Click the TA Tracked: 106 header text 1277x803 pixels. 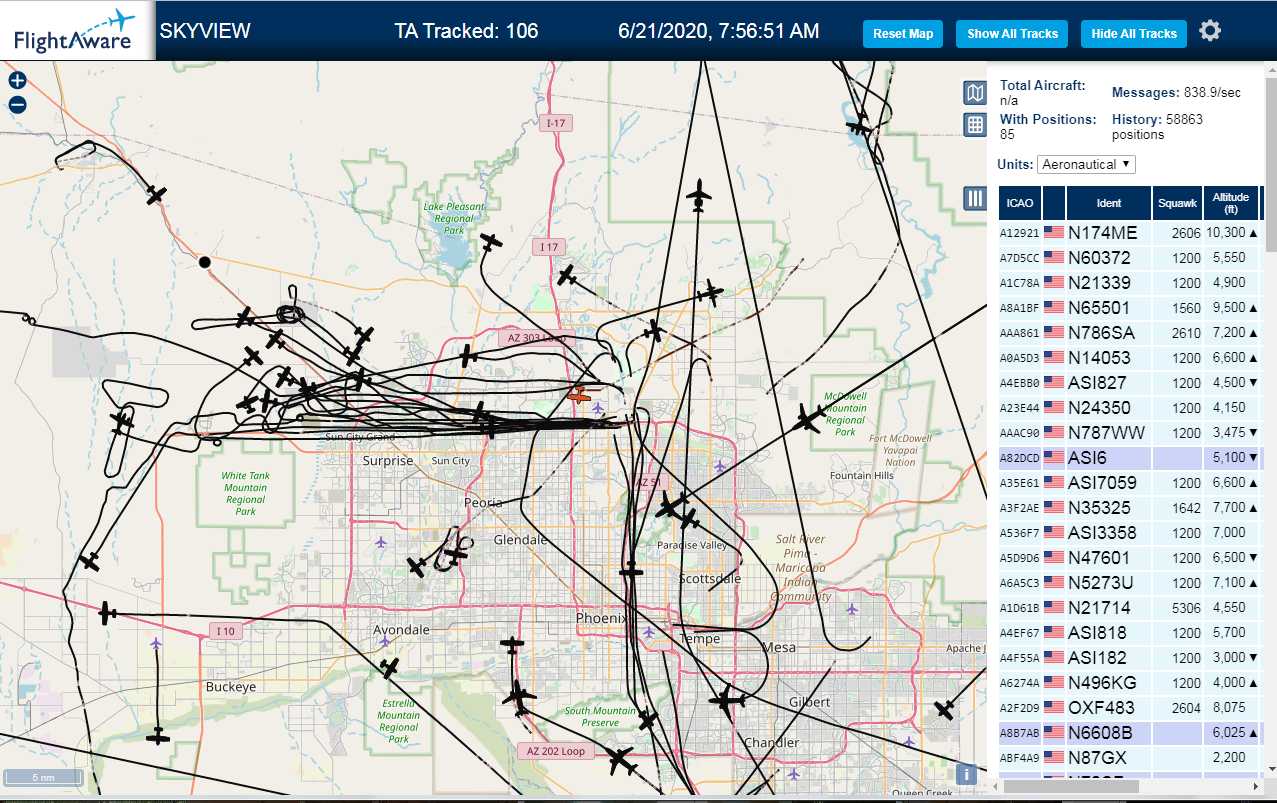click(x=466, y=31)
